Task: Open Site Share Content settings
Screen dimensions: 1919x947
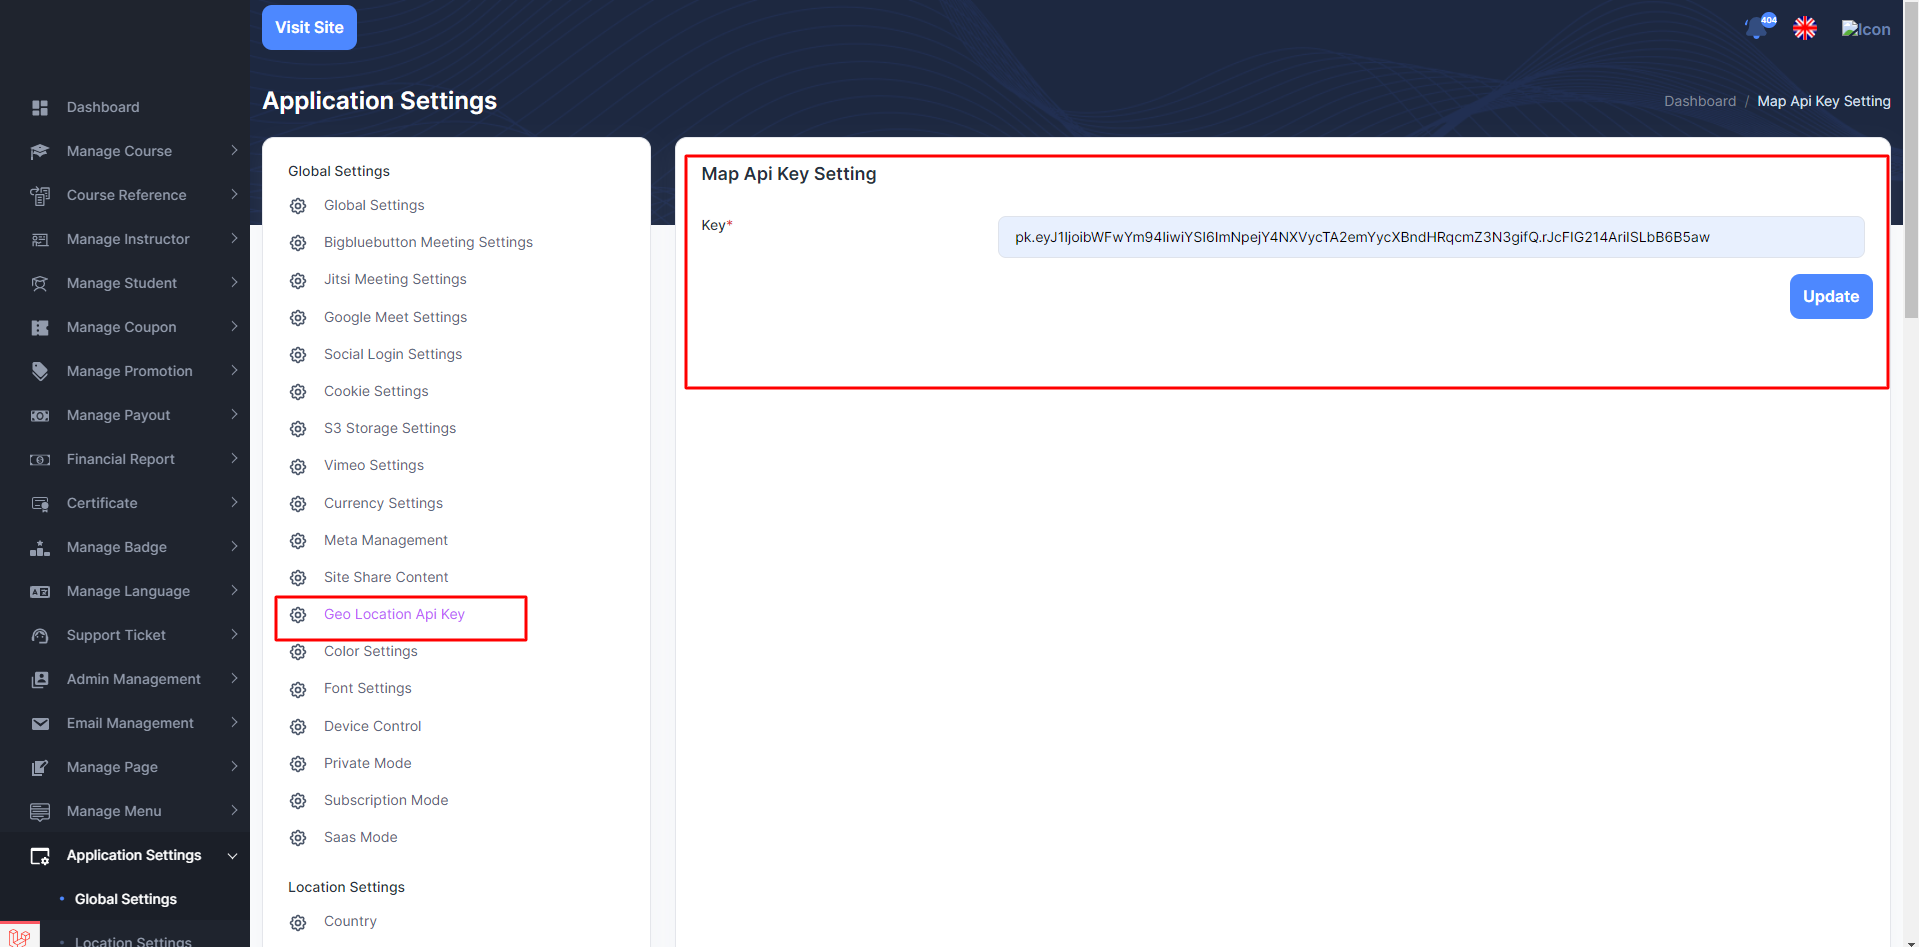Action: click(386, 577)
